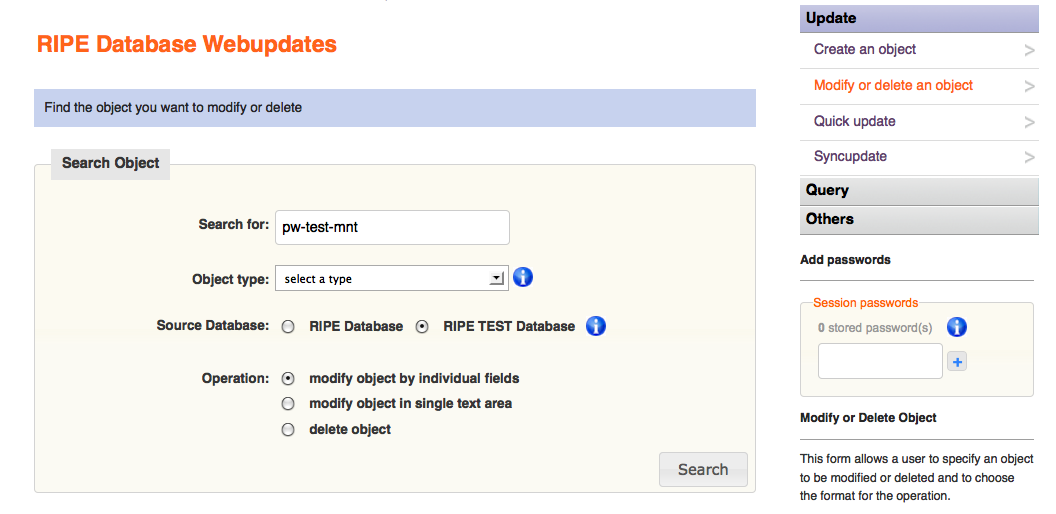Click plus icon to add session password
The image size is (1056, 514).
pos(957,362)
